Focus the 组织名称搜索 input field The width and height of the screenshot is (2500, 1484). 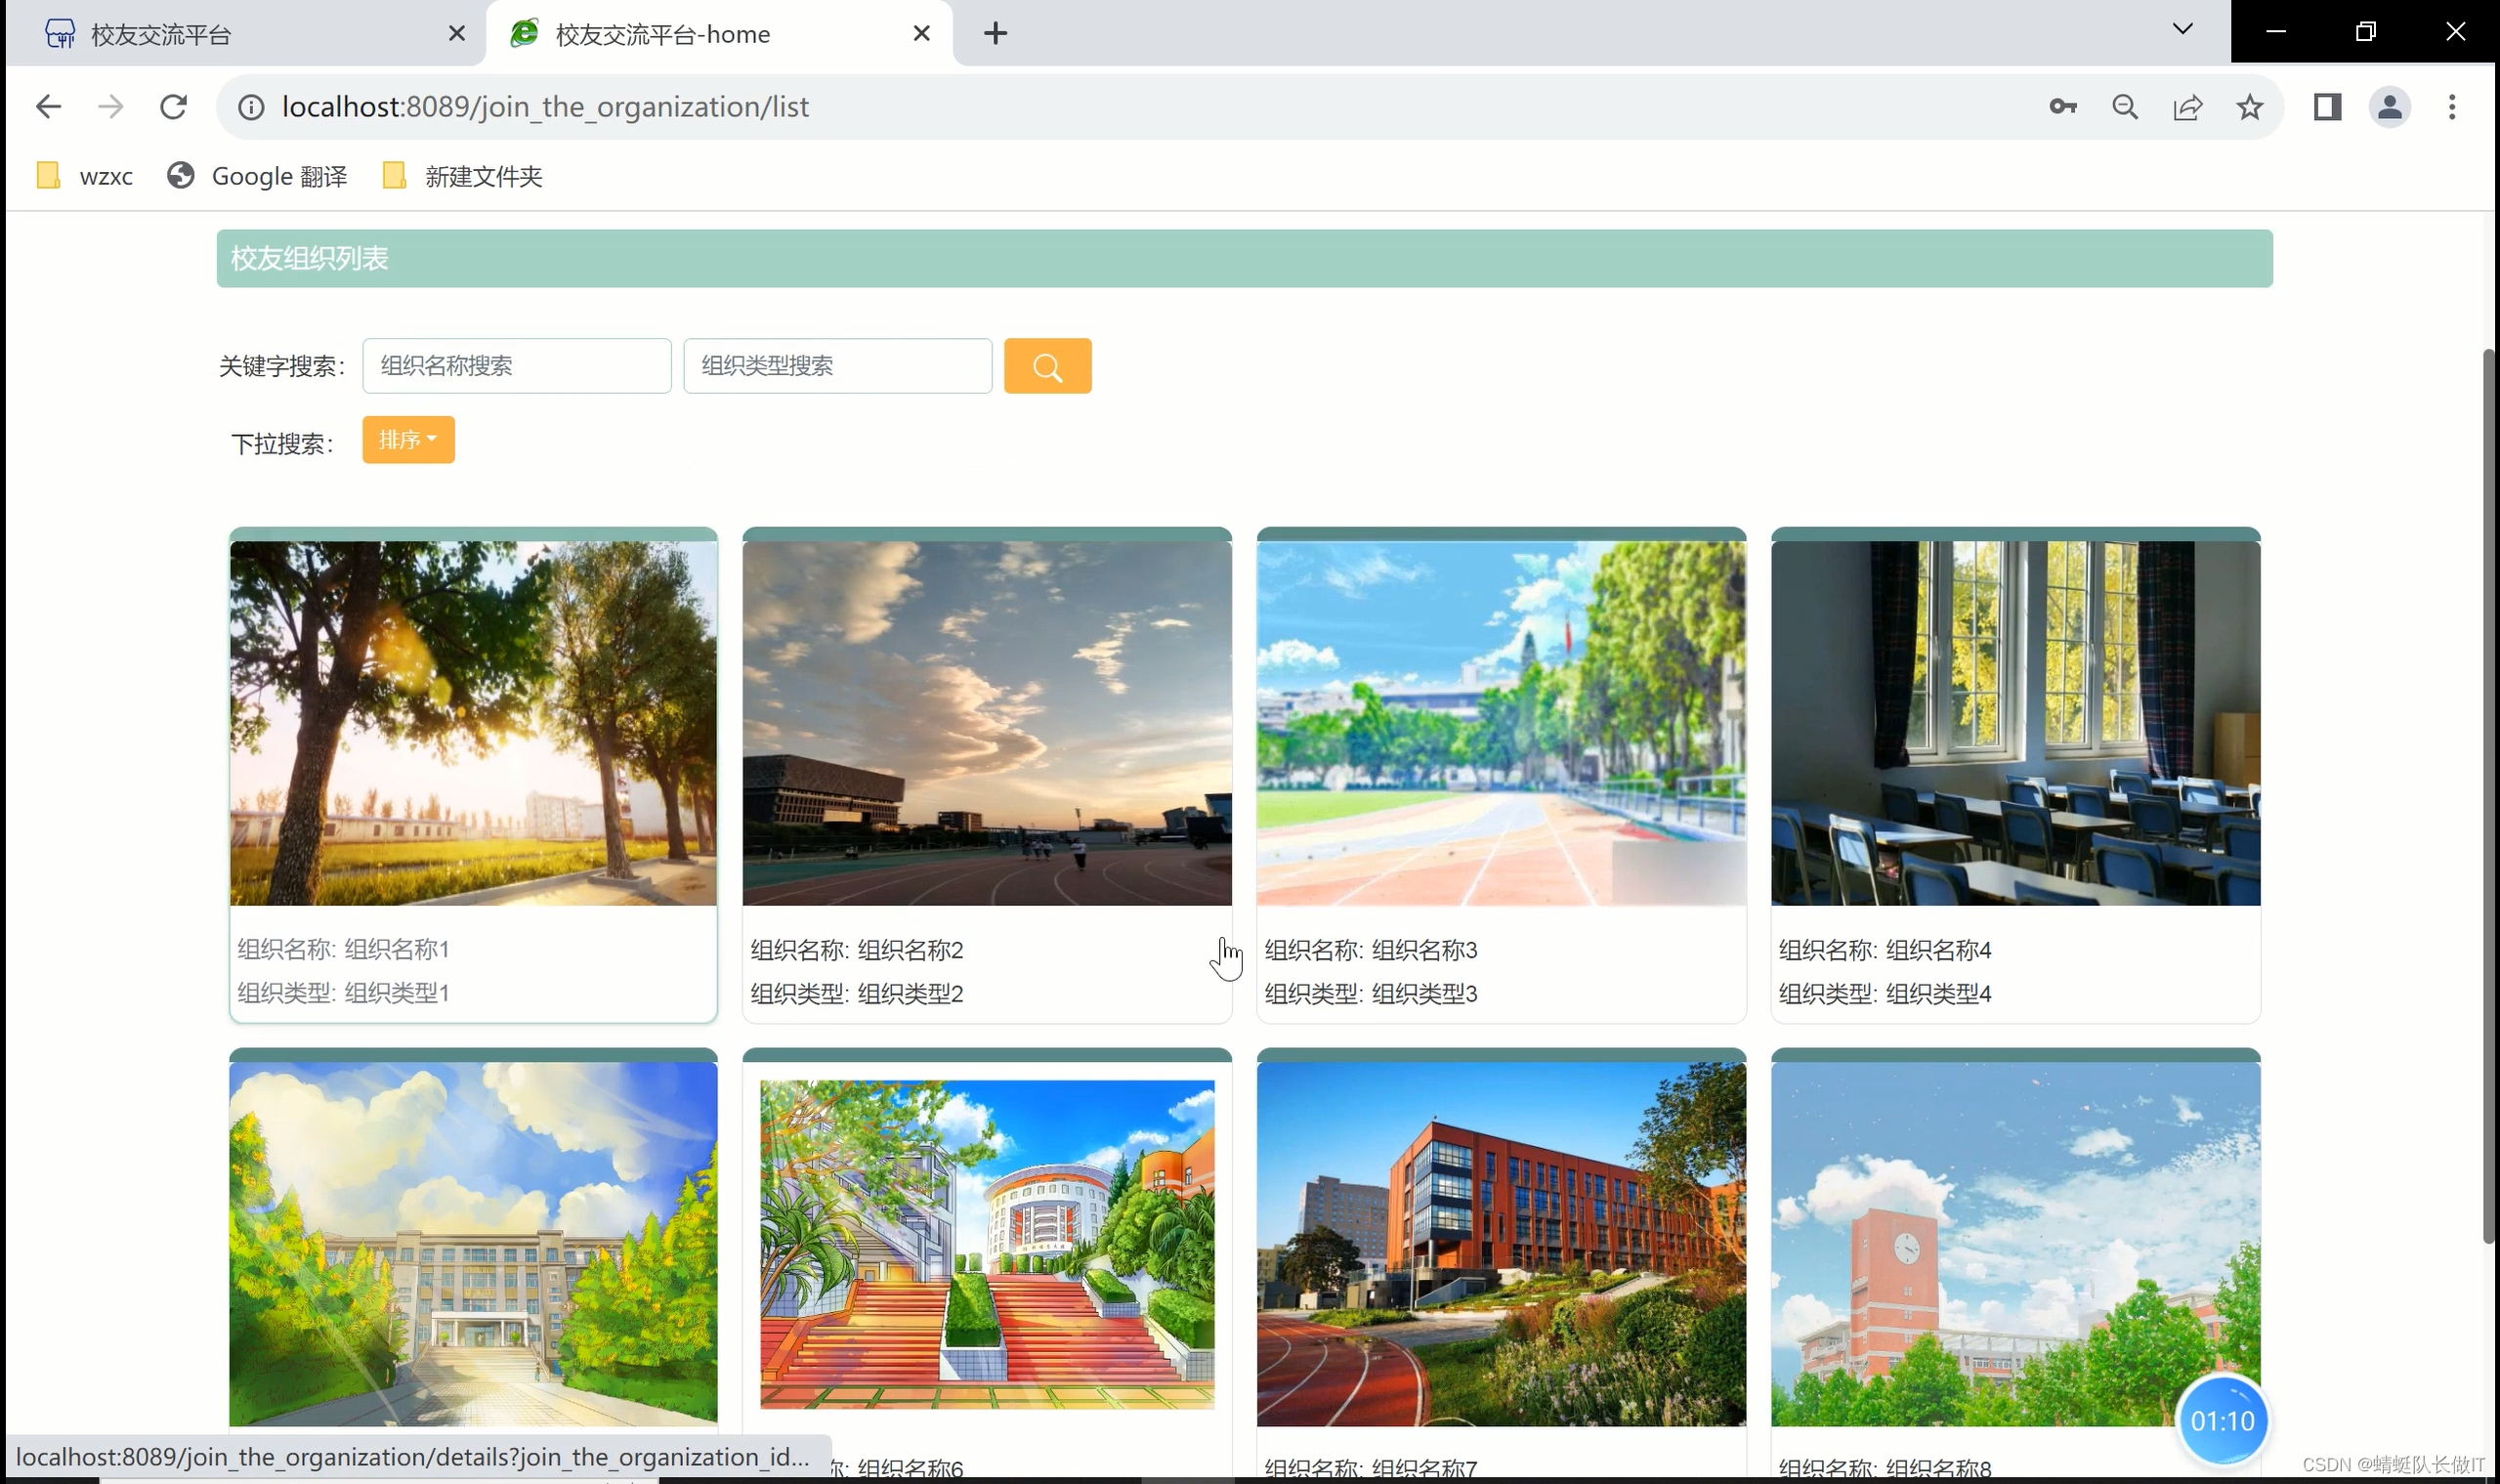[516, 366]
